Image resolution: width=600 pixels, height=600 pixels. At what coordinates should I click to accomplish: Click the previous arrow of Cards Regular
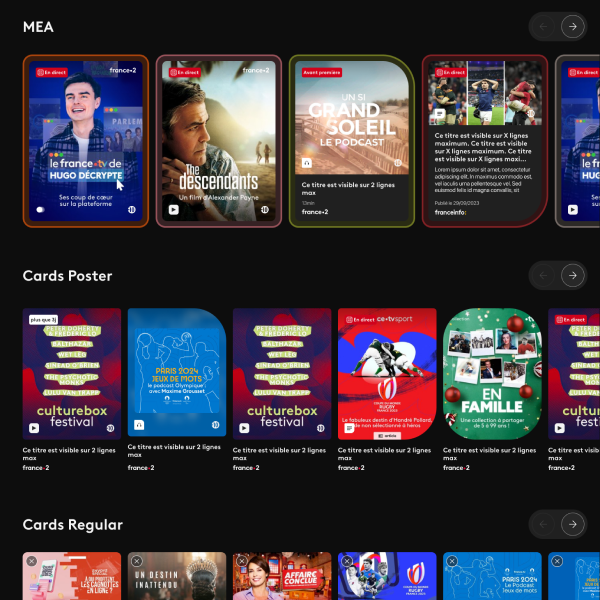pos(543,524)
